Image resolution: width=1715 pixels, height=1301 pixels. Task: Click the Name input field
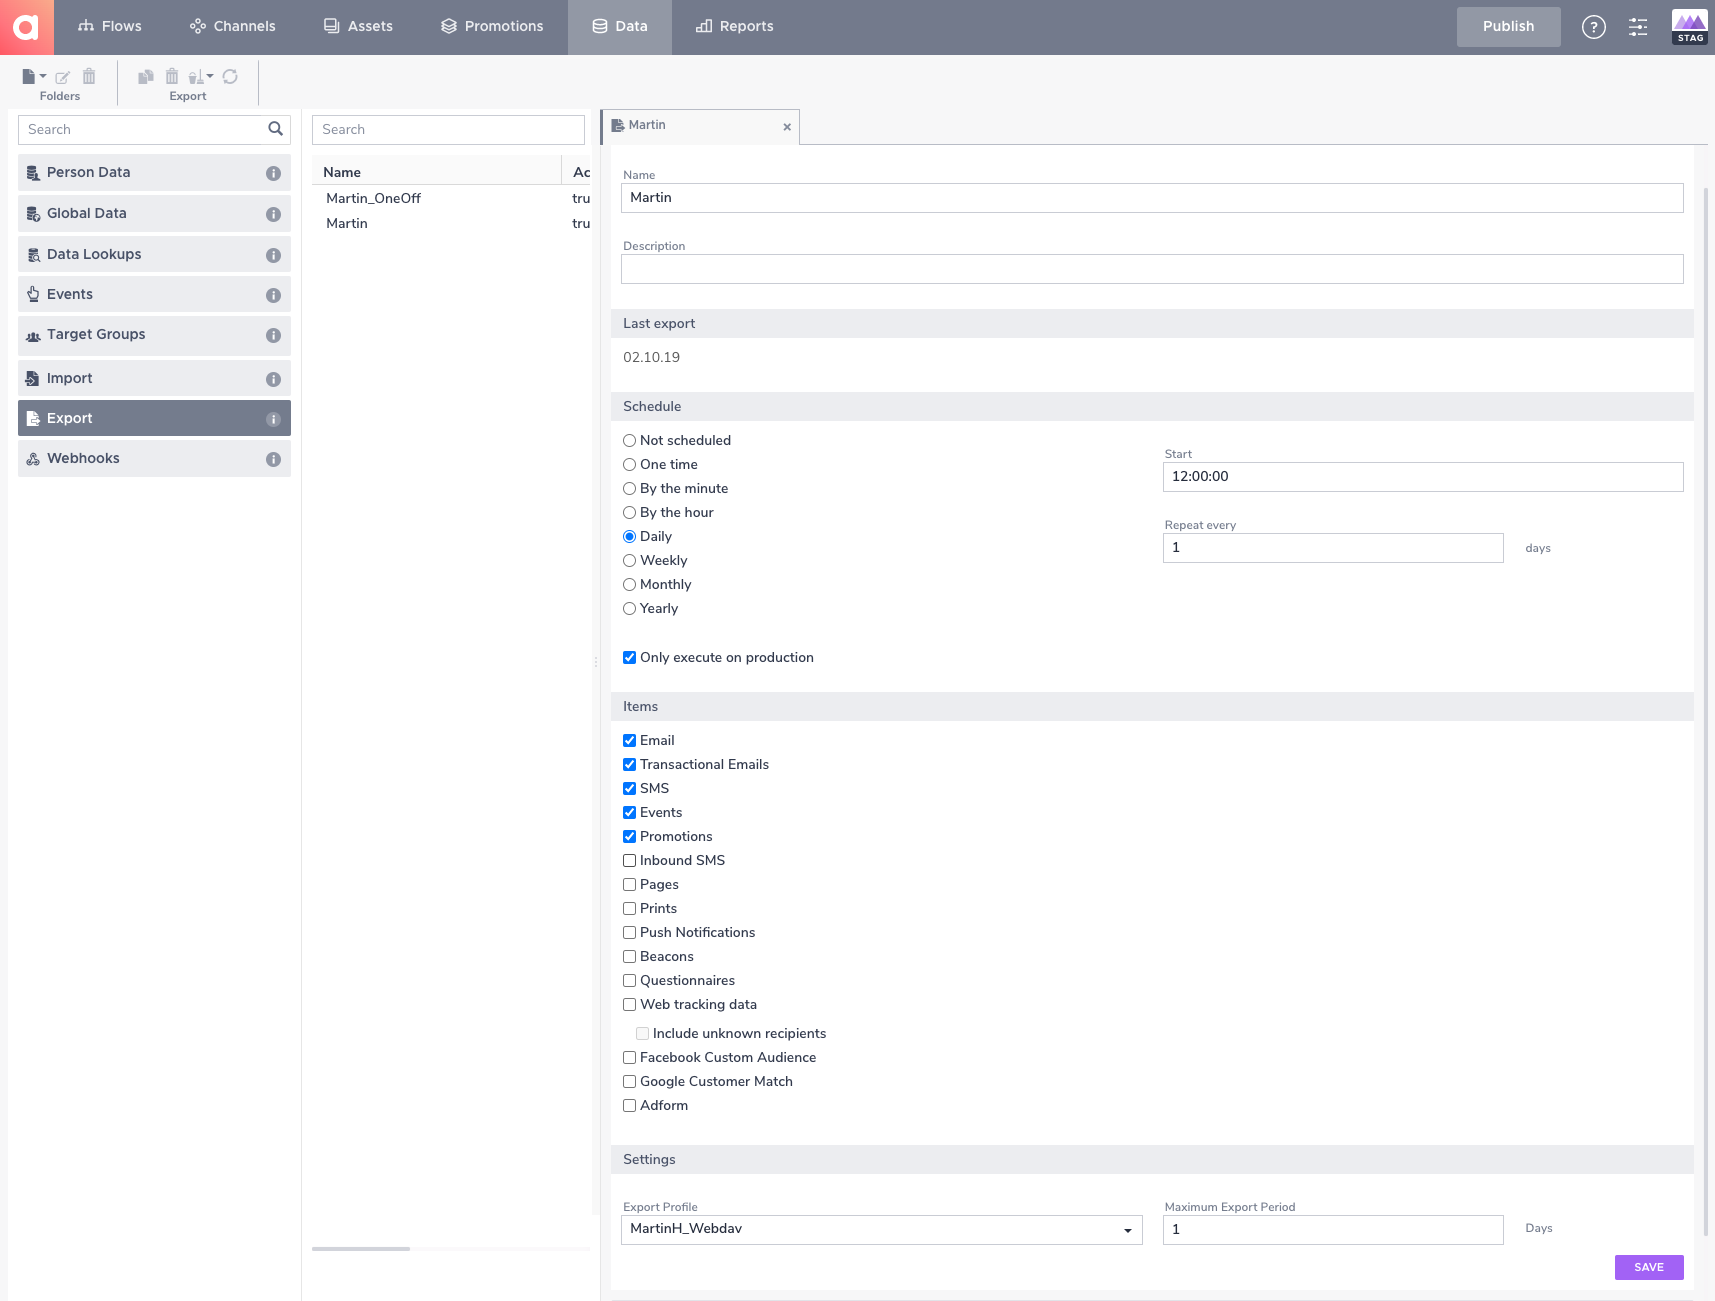tap(1152, 198)
